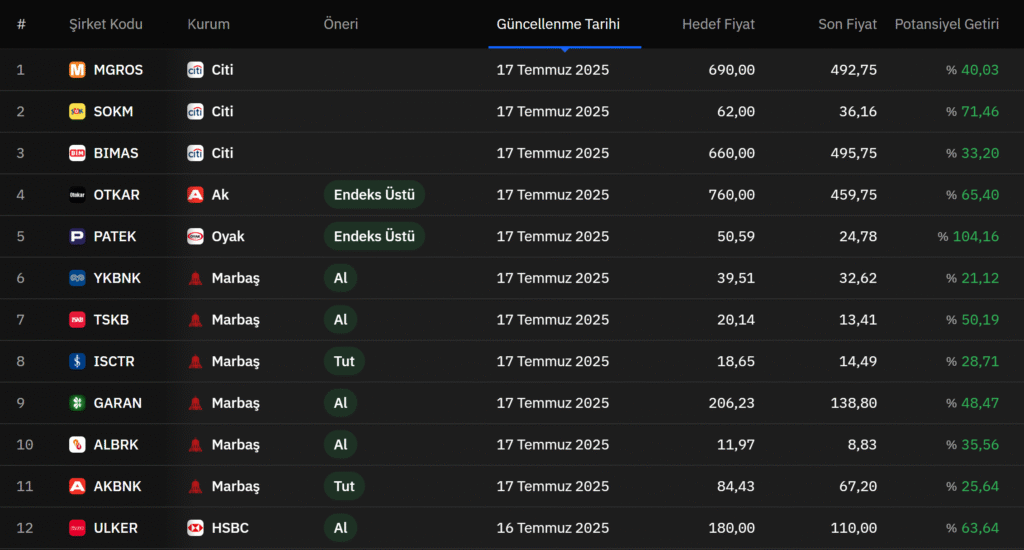Click the PATEK purple P icon
This screenshot has height=550, width=1024.
pyautogui.click(x=77, y=236)
